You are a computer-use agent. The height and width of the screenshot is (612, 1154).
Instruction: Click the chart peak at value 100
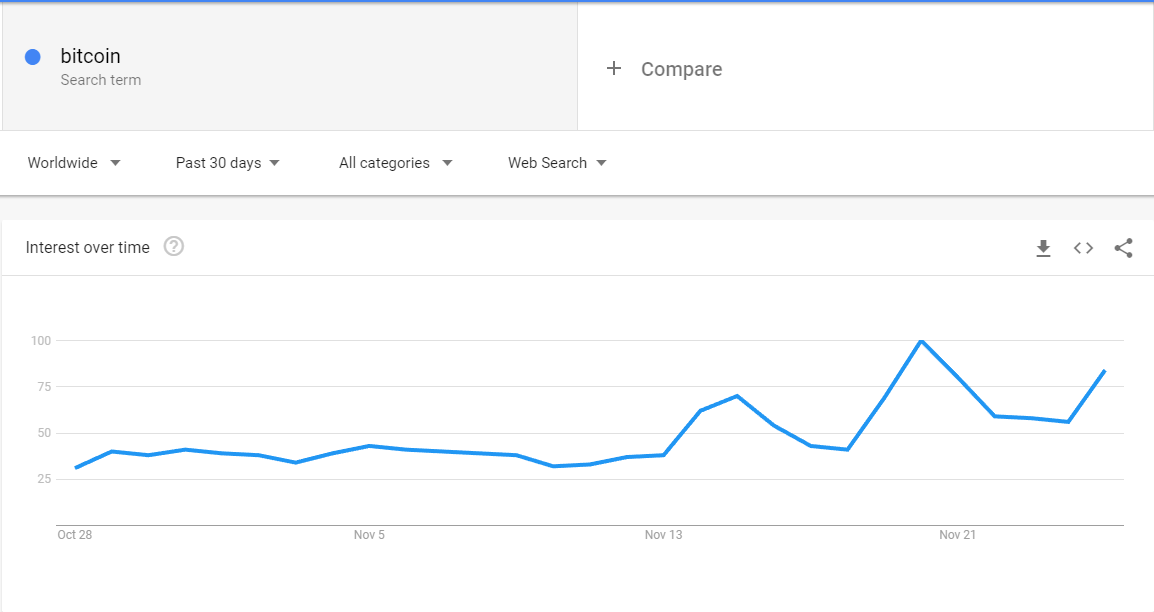[x=921, y=341]
